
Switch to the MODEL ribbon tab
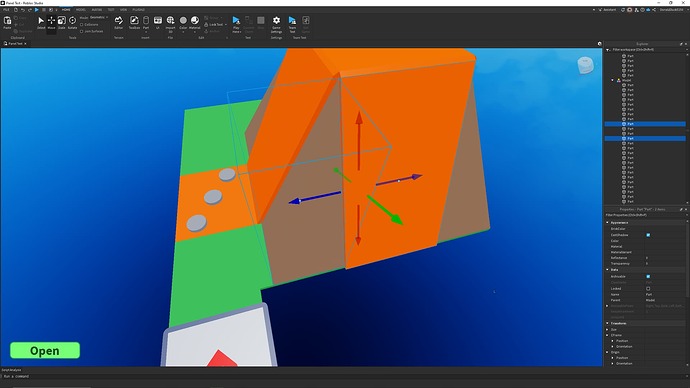click(81, 10)
